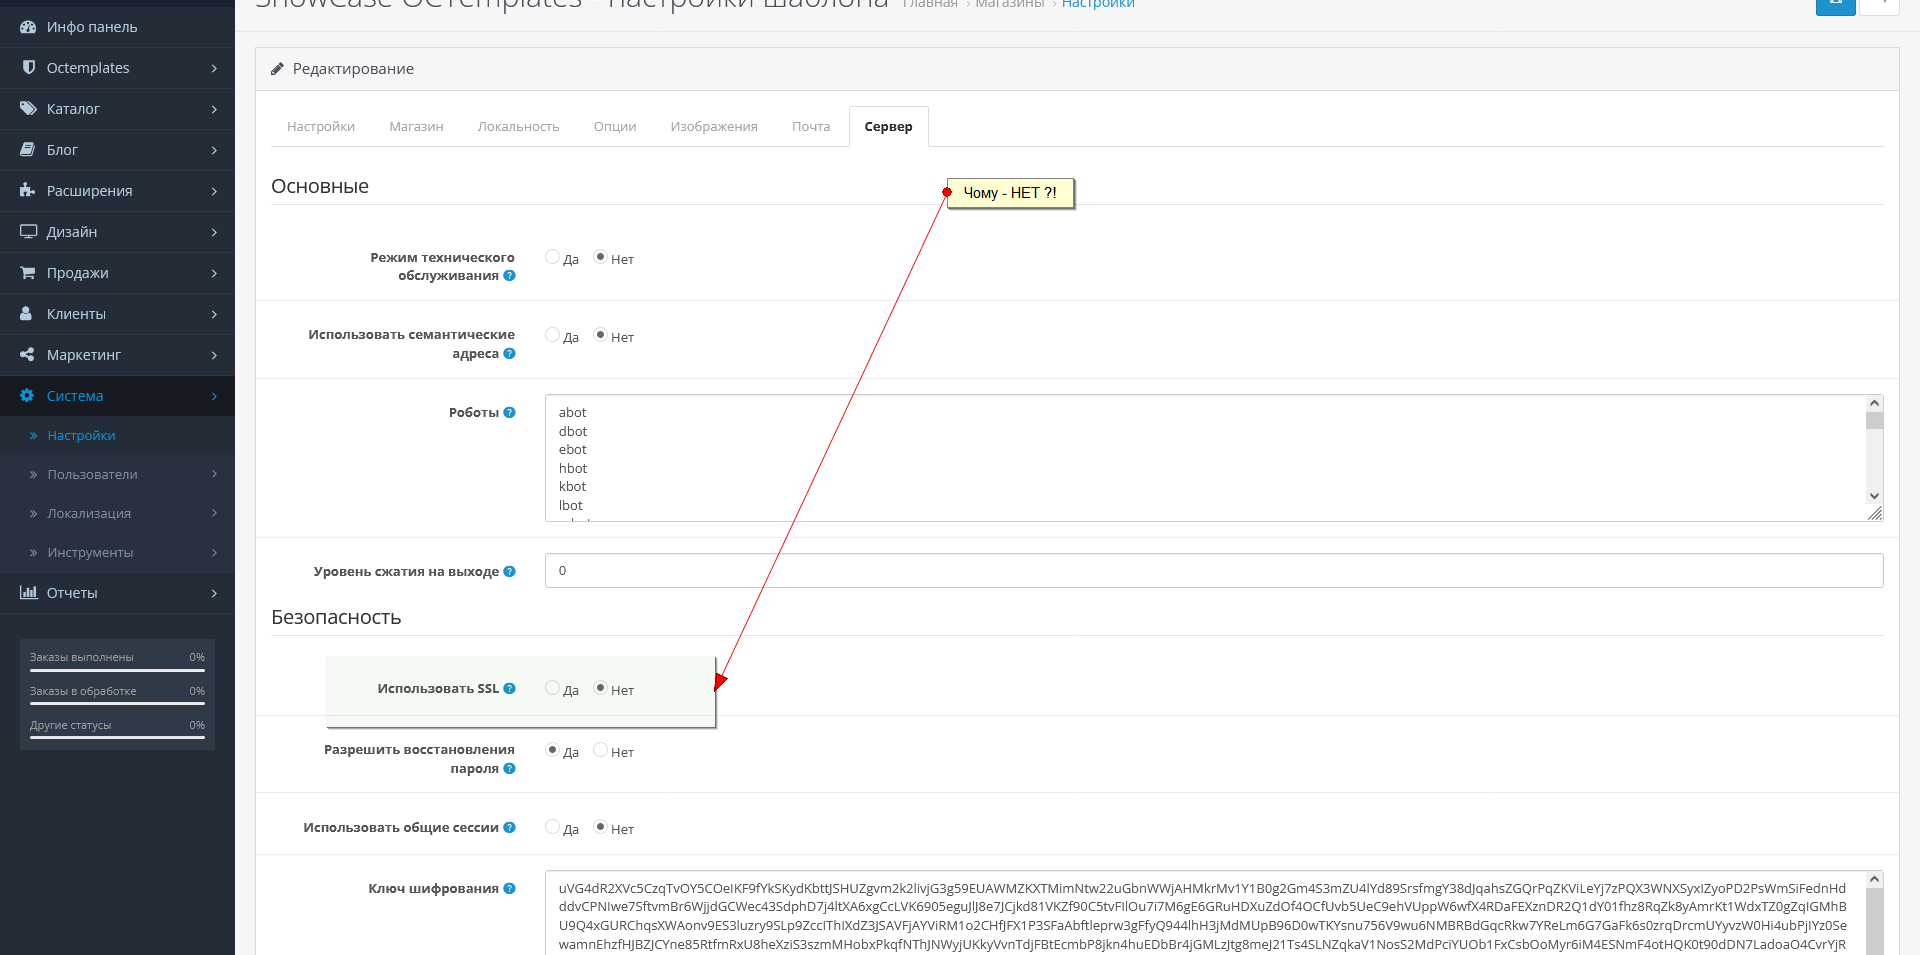Switch to the Магазин tab

pos(416,127)
